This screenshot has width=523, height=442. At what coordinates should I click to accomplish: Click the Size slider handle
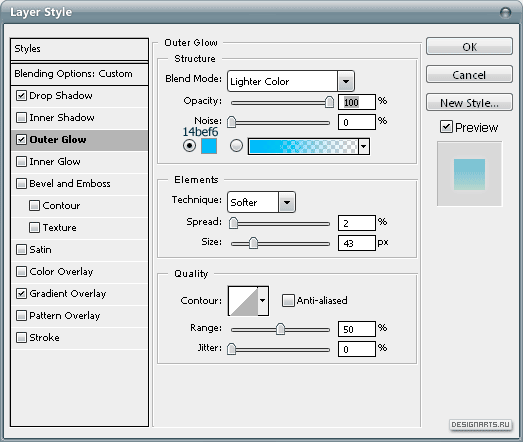253,243
